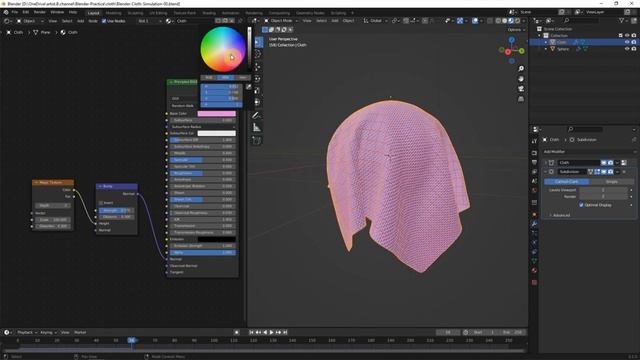Toggle camera view icon in viewport
Image resolution: width=640 pixels, height=360 pixels.
[521, 89]
